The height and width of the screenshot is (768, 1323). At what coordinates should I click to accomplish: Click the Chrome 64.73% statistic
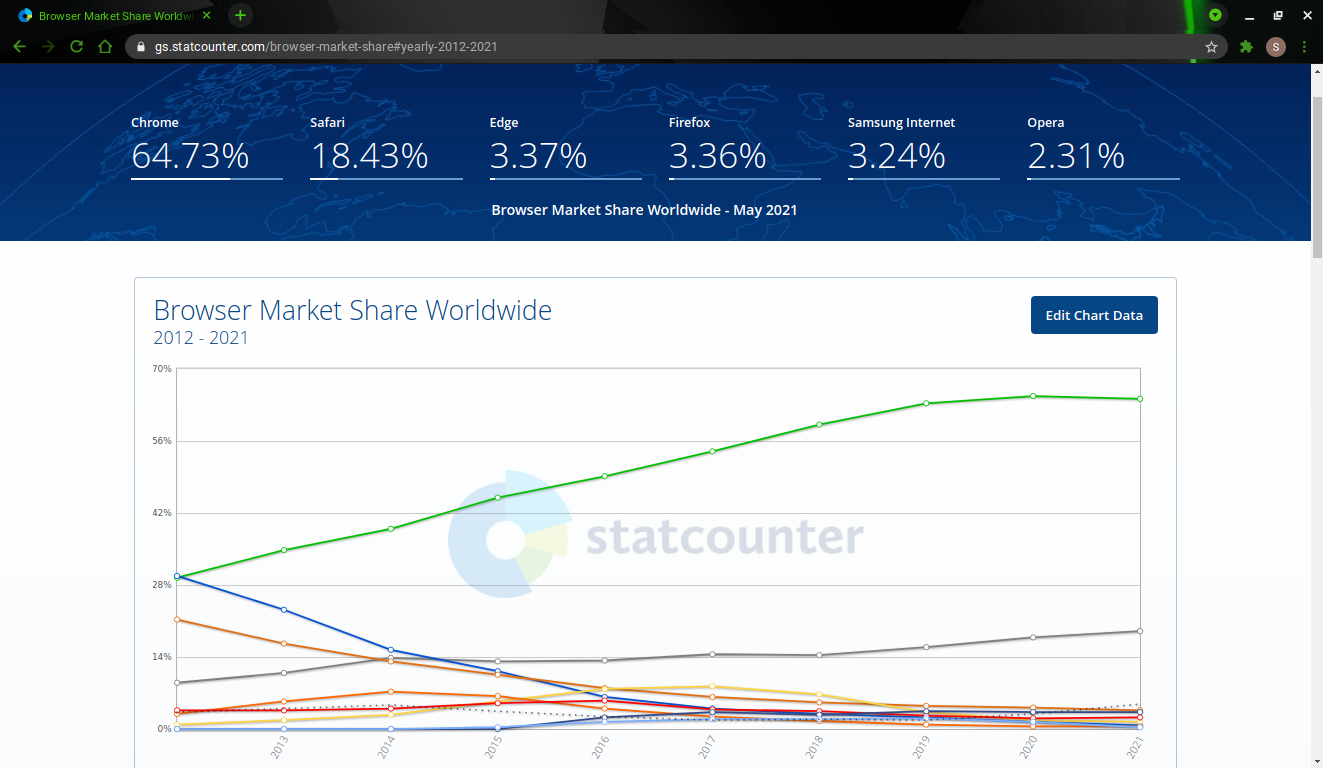pos(190,156)
